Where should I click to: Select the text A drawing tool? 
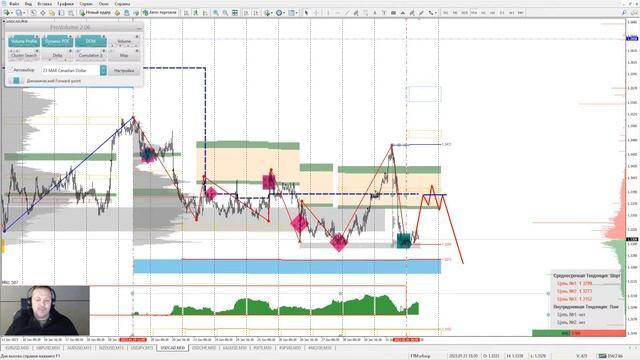[375, 13]
